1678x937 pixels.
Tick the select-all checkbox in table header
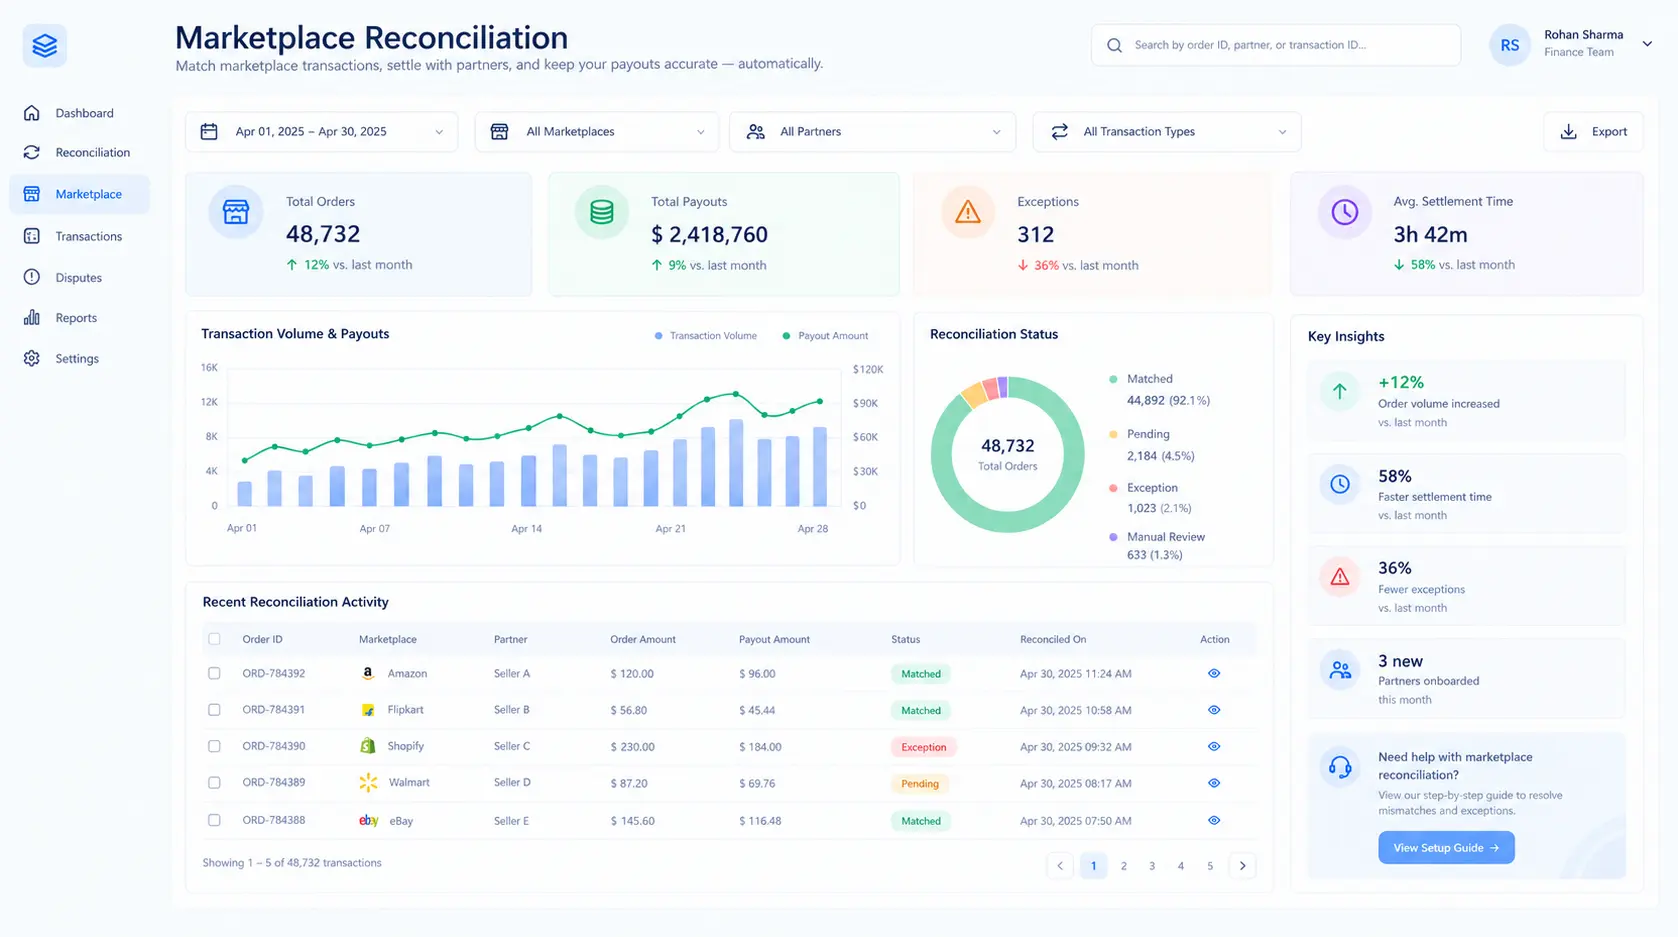tap(214, 639)
